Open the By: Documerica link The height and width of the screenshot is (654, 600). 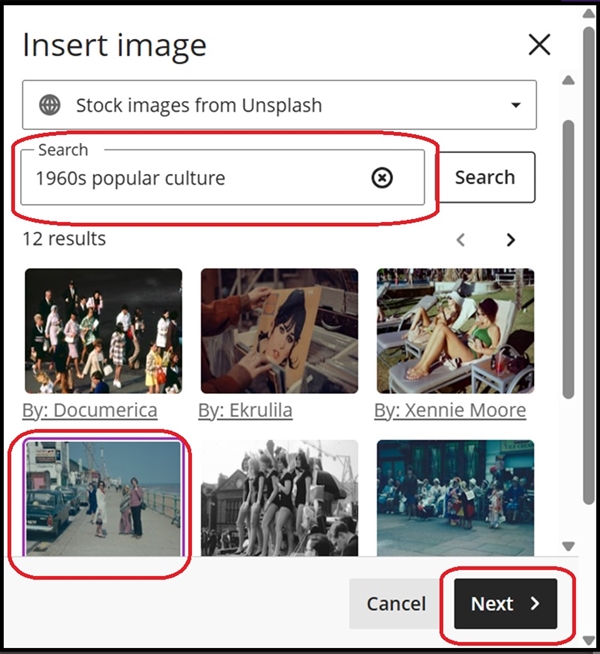[90, 410]
